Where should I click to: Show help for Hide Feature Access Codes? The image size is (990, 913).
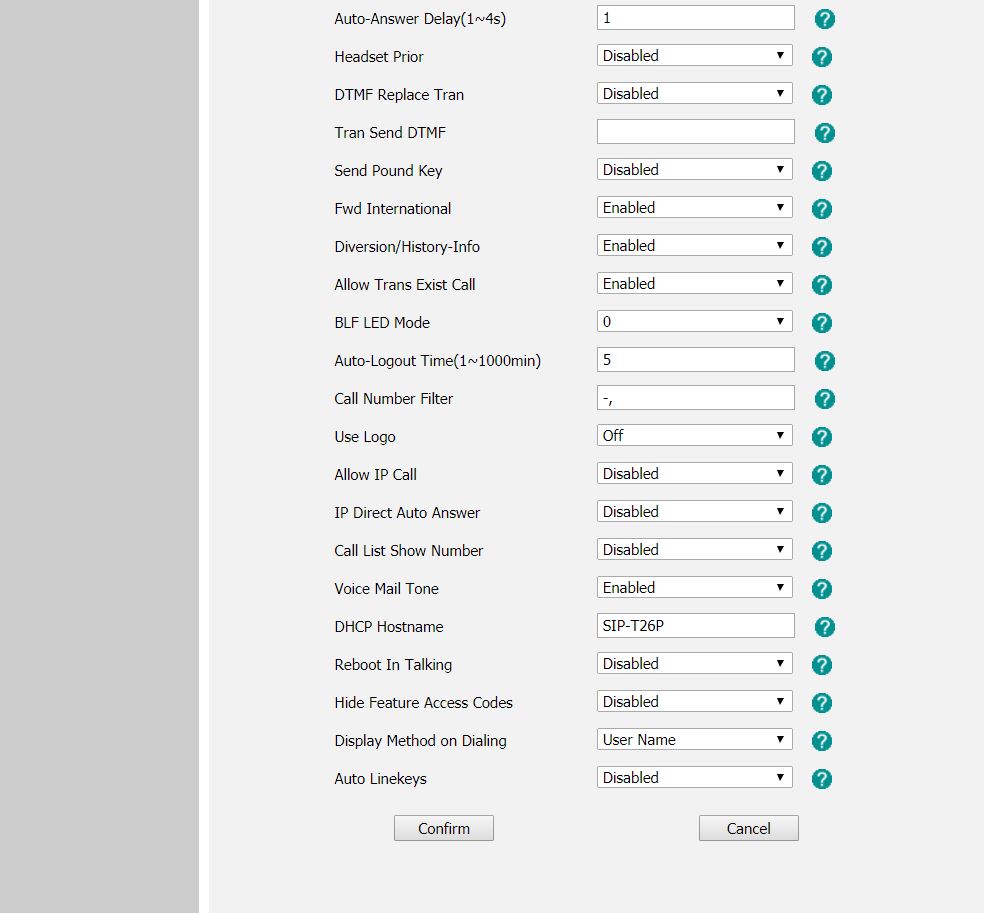[x=821, y=703]
